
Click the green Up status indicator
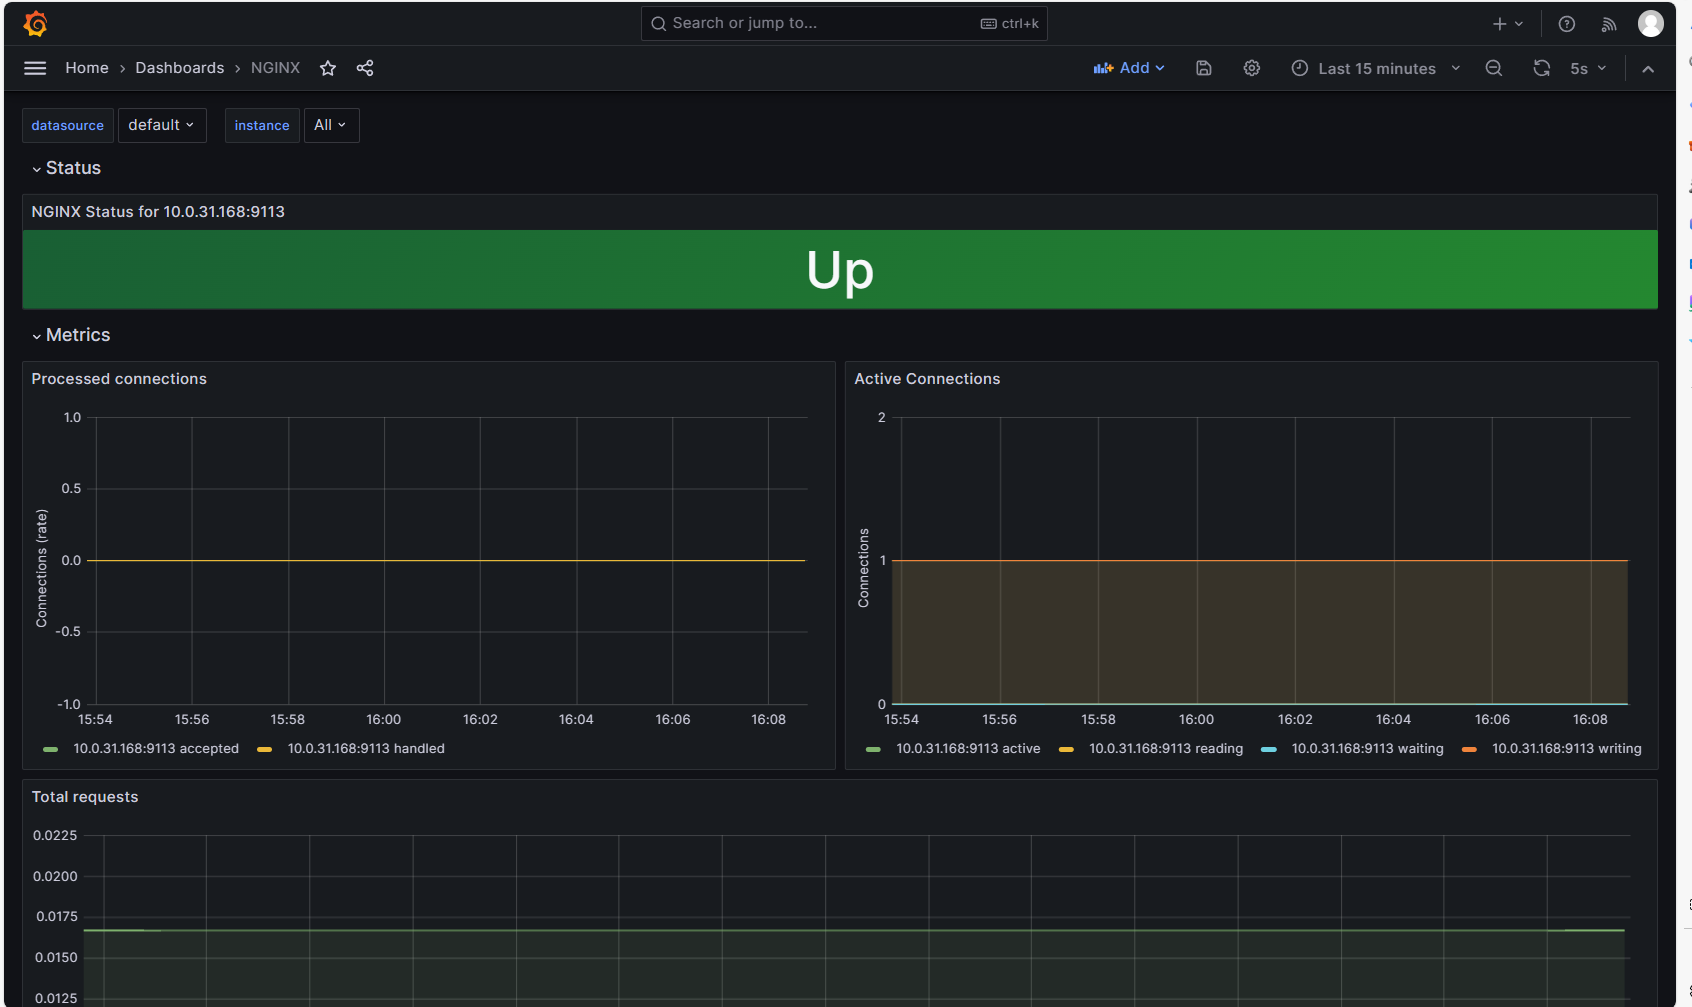[840, 270]
